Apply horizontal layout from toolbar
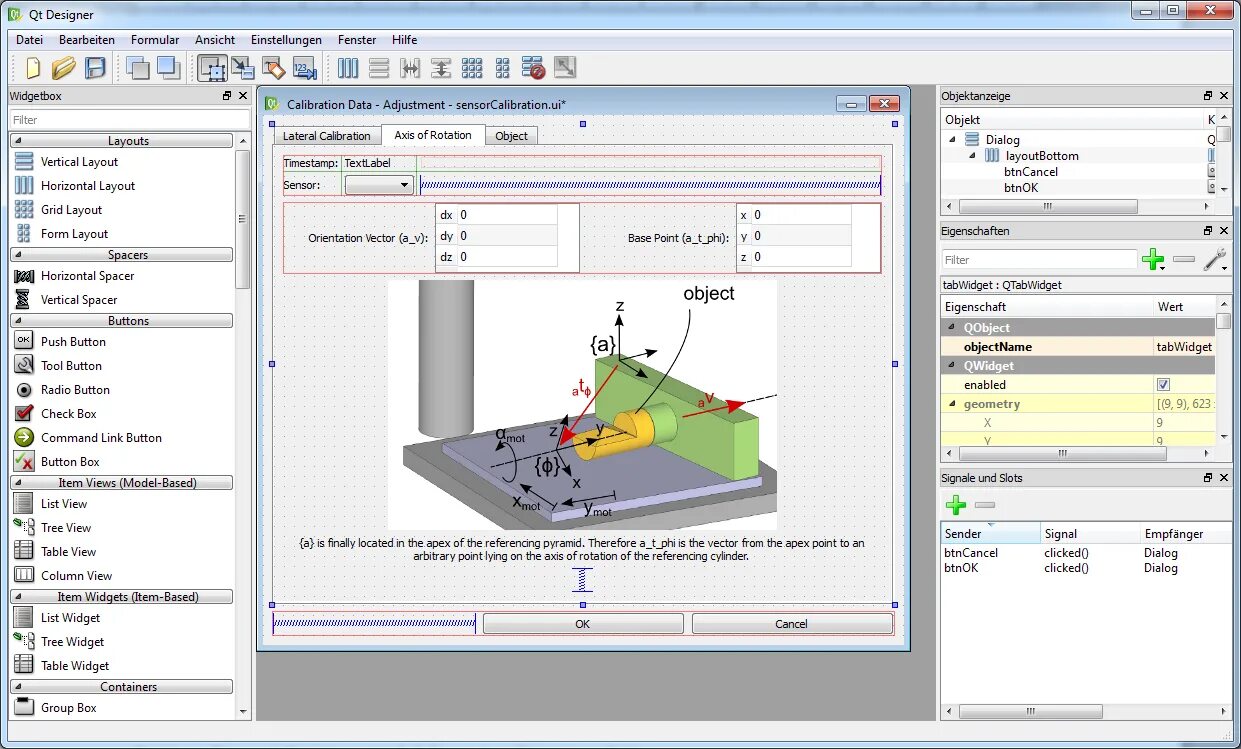Viewport: 1241px width, 749px height. click(x=348, y=68)
